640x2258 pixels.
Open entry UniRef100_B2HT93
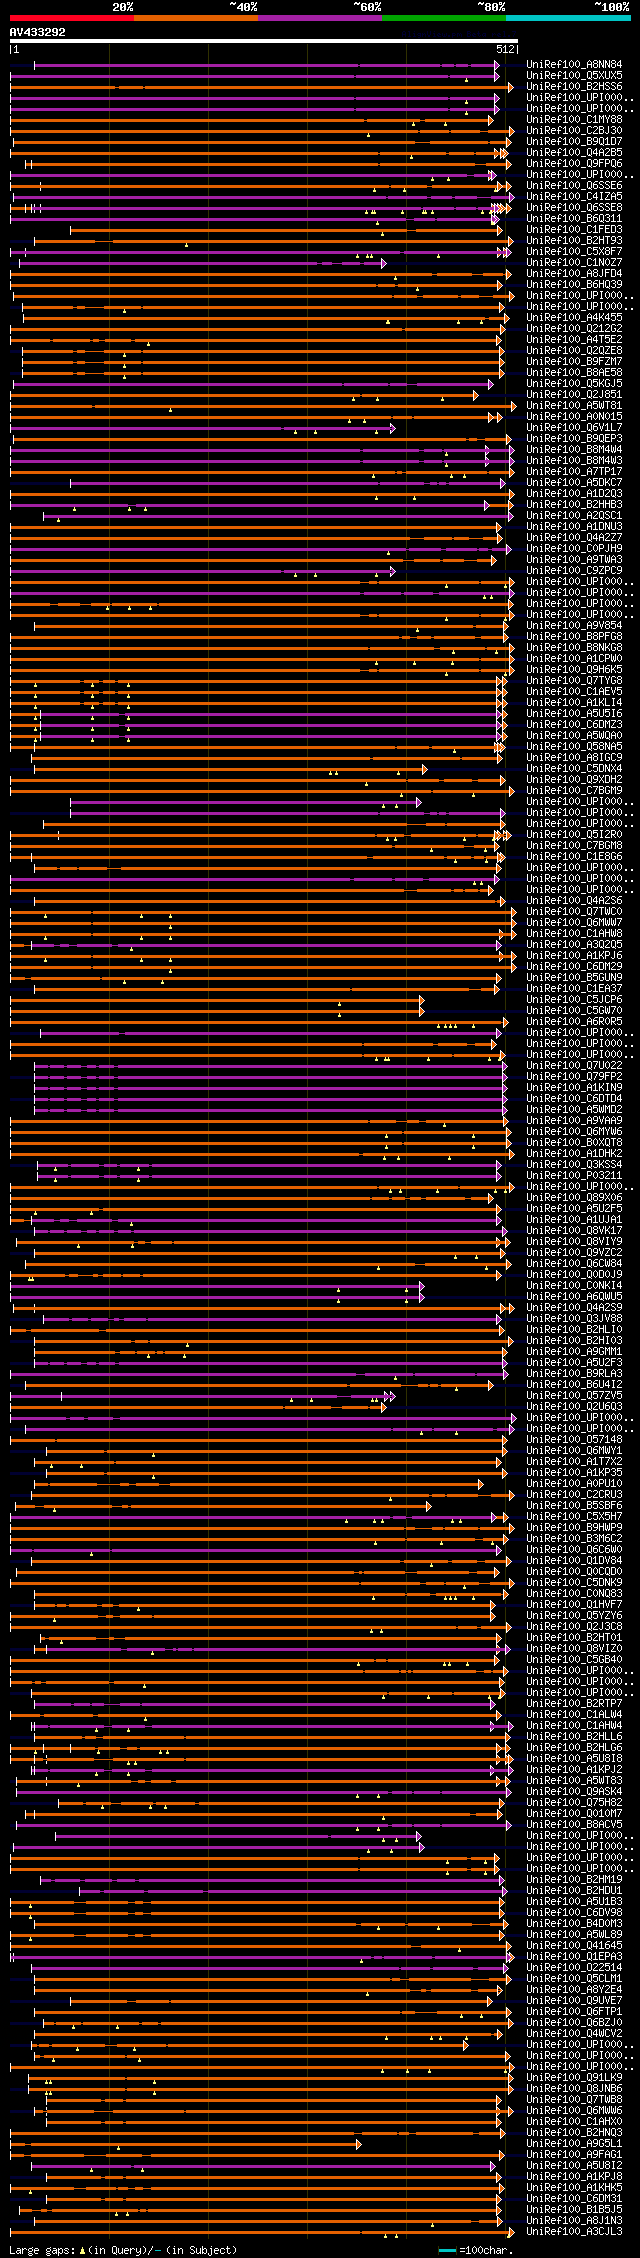(x=574, y=240)
